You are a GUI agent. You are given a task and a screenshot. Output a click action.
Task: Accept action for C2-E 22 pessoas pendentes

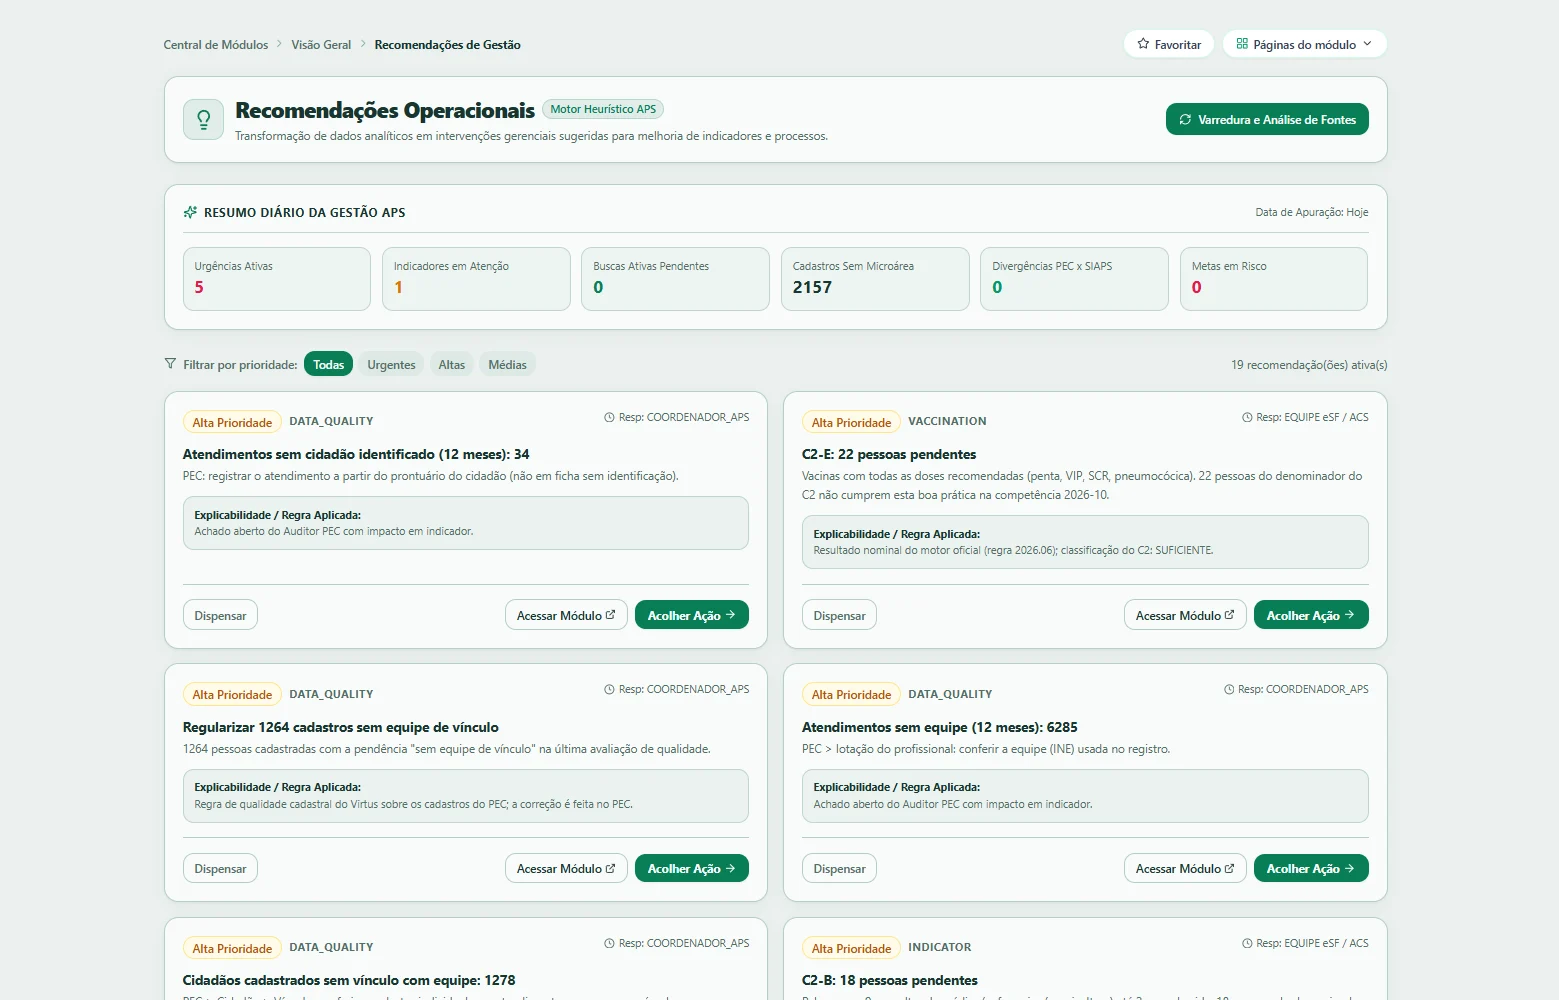[1311, 615]
